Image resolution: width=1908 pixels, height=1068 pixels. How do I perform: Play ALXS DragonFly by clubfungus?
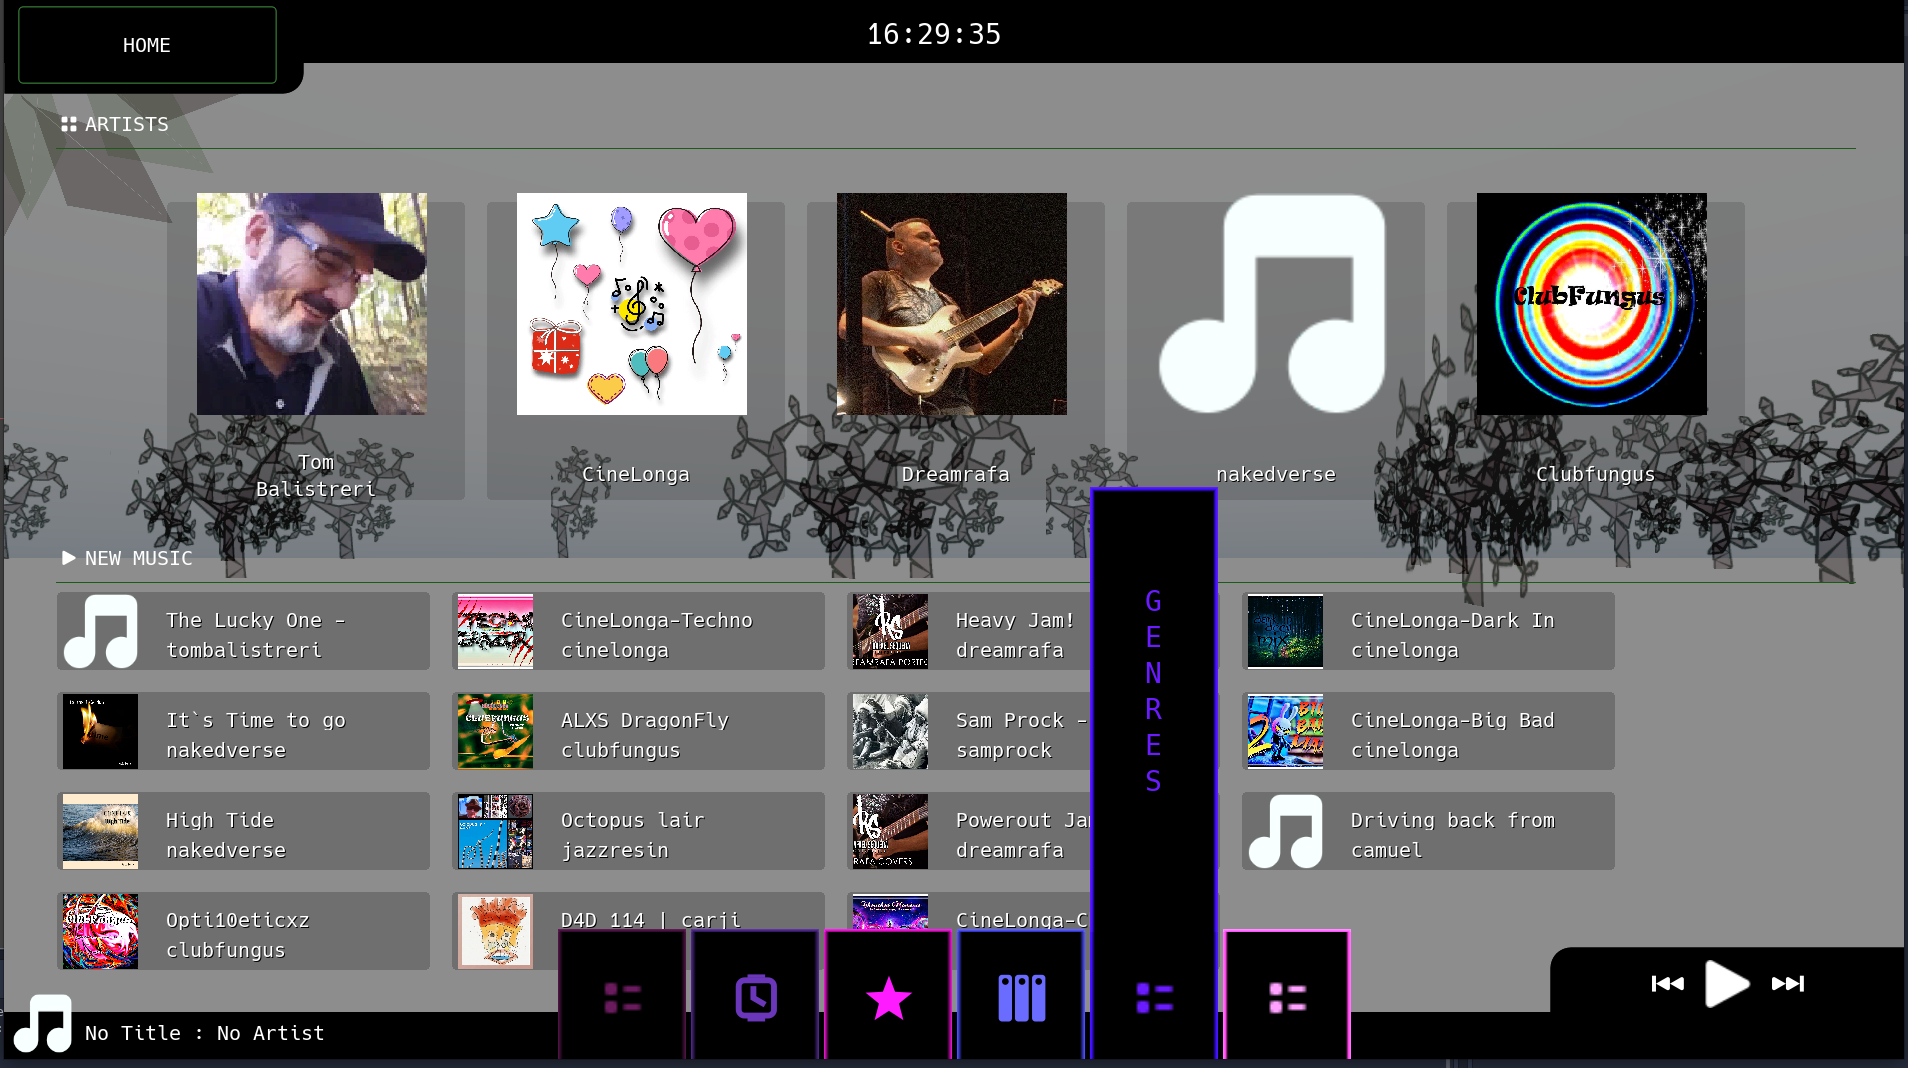(638, 732)
